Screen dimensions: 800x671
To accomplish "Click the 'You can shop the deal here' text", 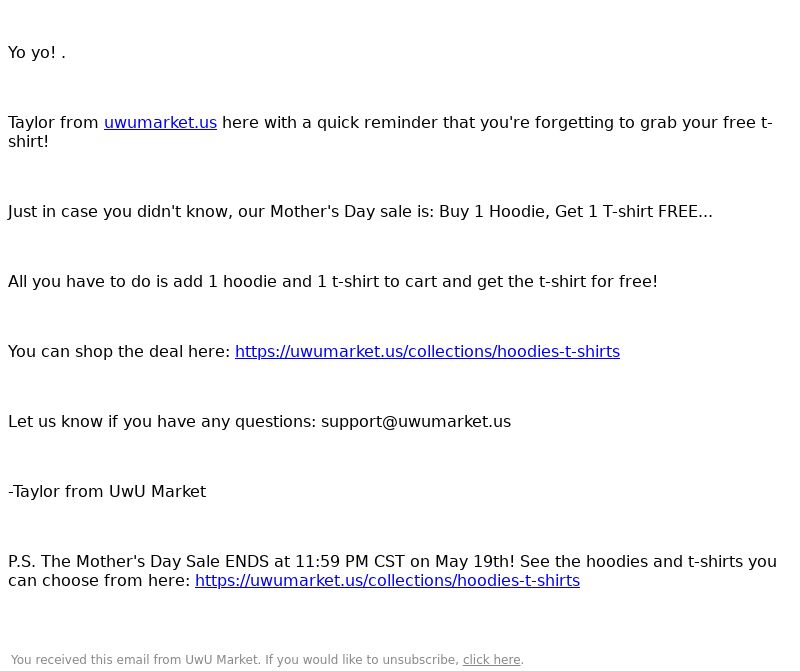I will pyautogui.click(x=119, y=352).
